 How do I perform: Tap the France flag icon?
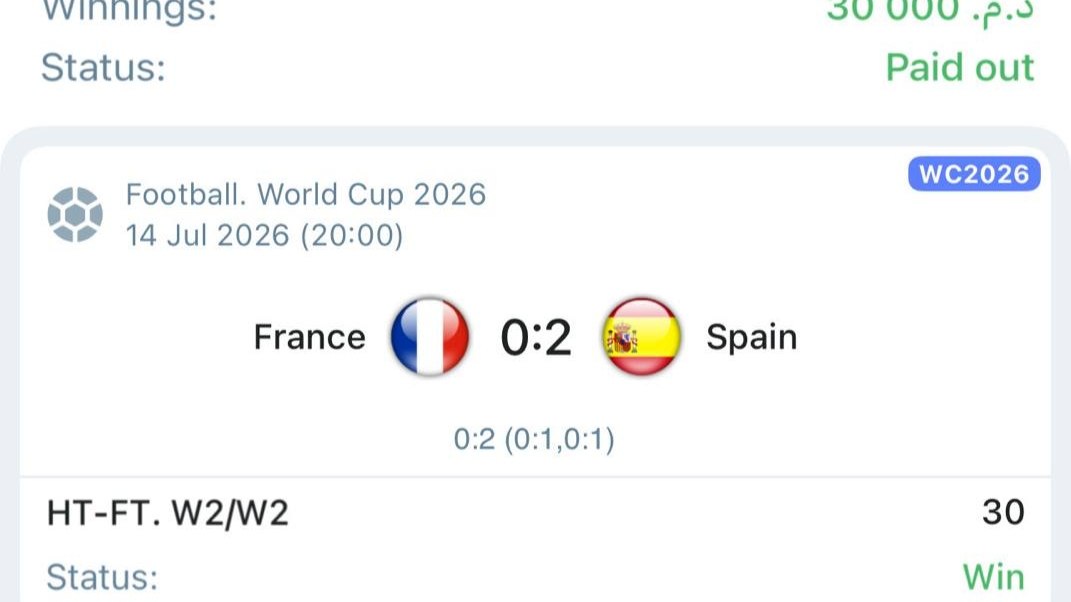(x=430, y=336)
